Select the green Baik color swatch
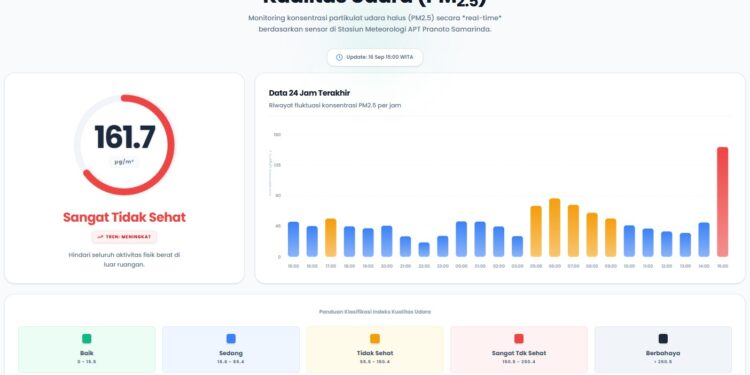The width and height of the screenshot is (750, 375). point(87,339)
